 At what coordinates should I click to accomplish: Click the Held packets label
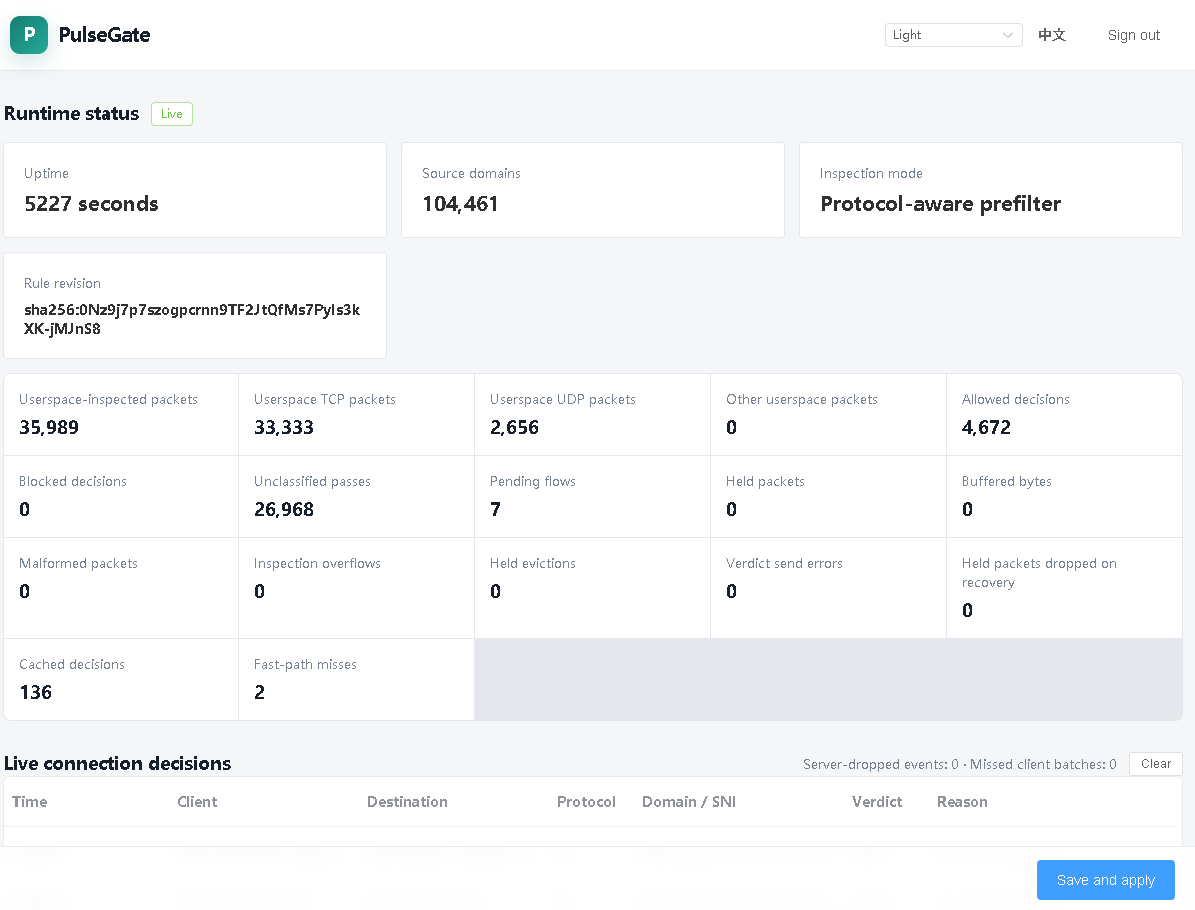point(765,482)
